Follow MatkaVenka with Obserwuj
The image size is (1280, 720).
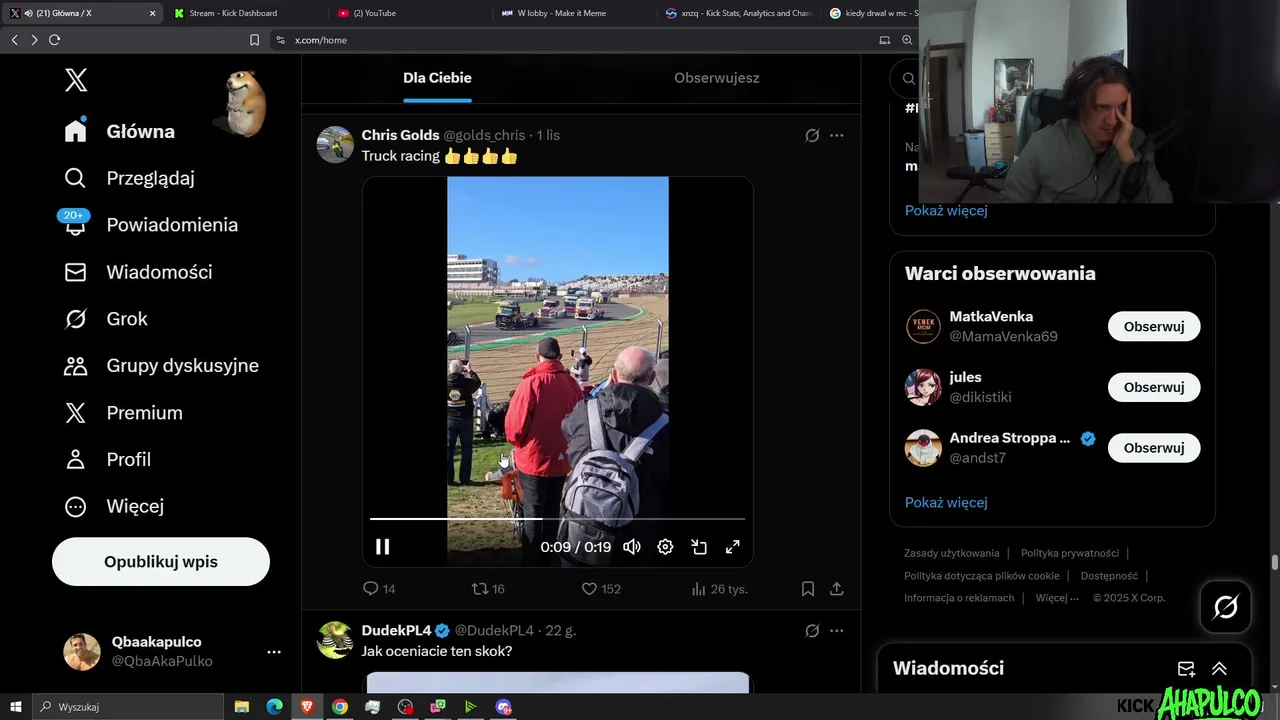pos(1154,327)
